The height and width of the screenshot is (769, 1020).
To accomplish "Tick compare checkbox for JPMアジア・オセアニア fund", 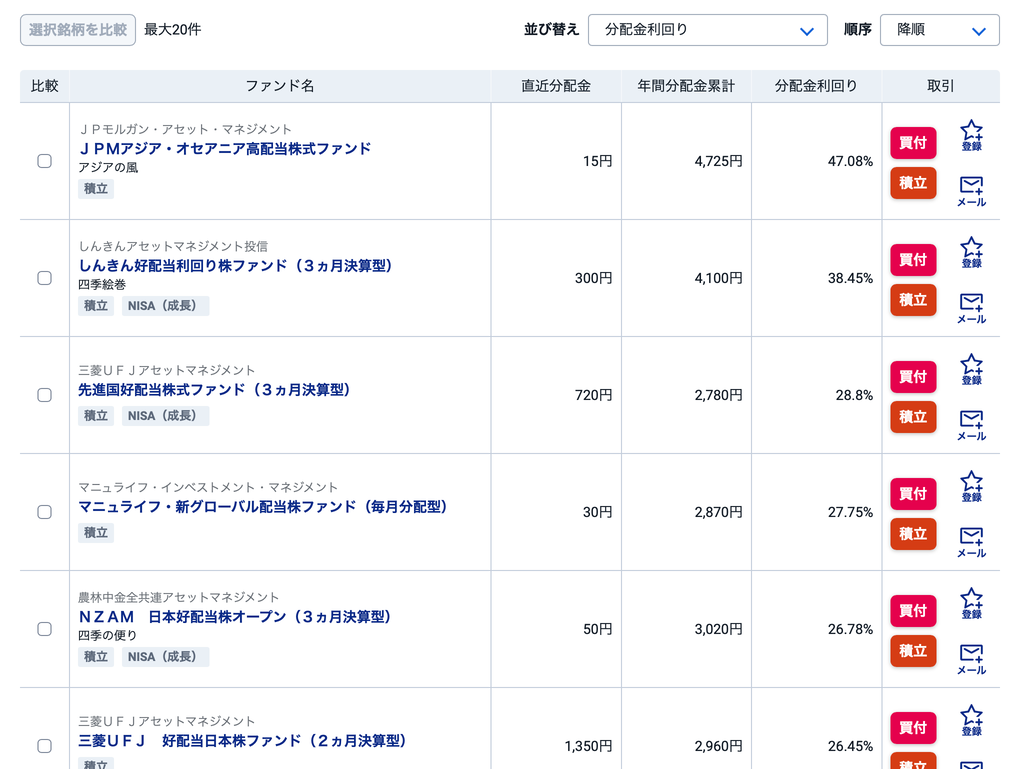I will point(44,161).
